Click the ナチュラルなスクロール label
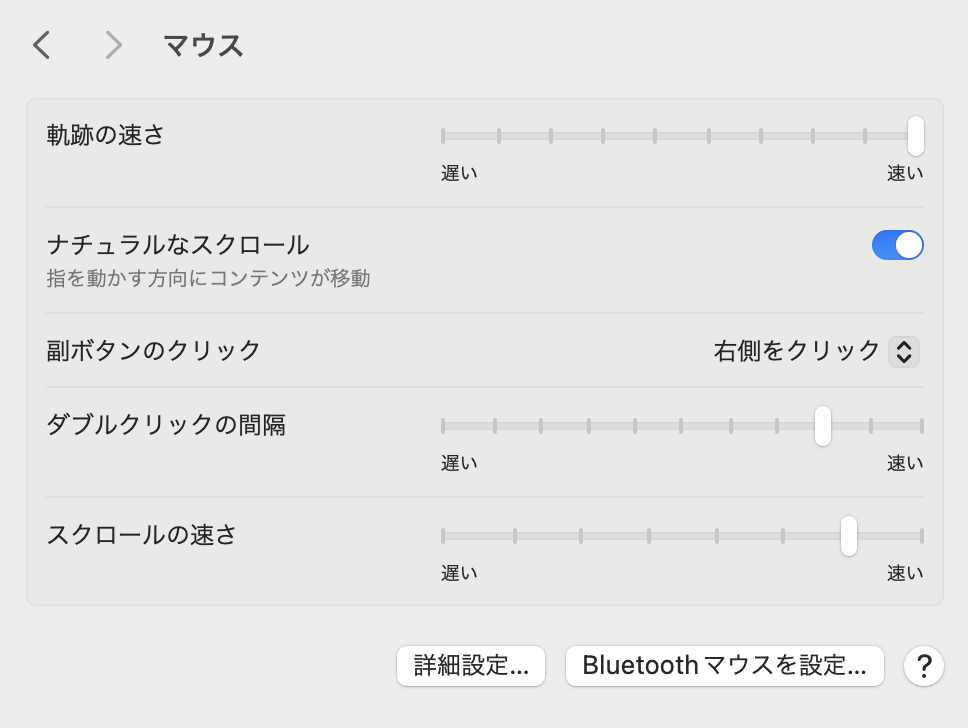 coord(178,244)
